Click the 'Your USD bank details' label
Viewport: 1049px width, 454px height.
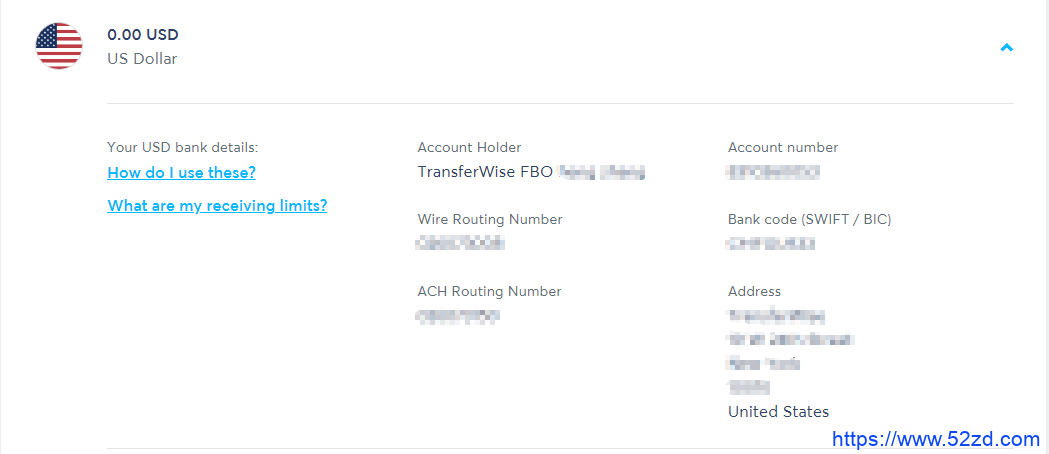coord(183,147)
